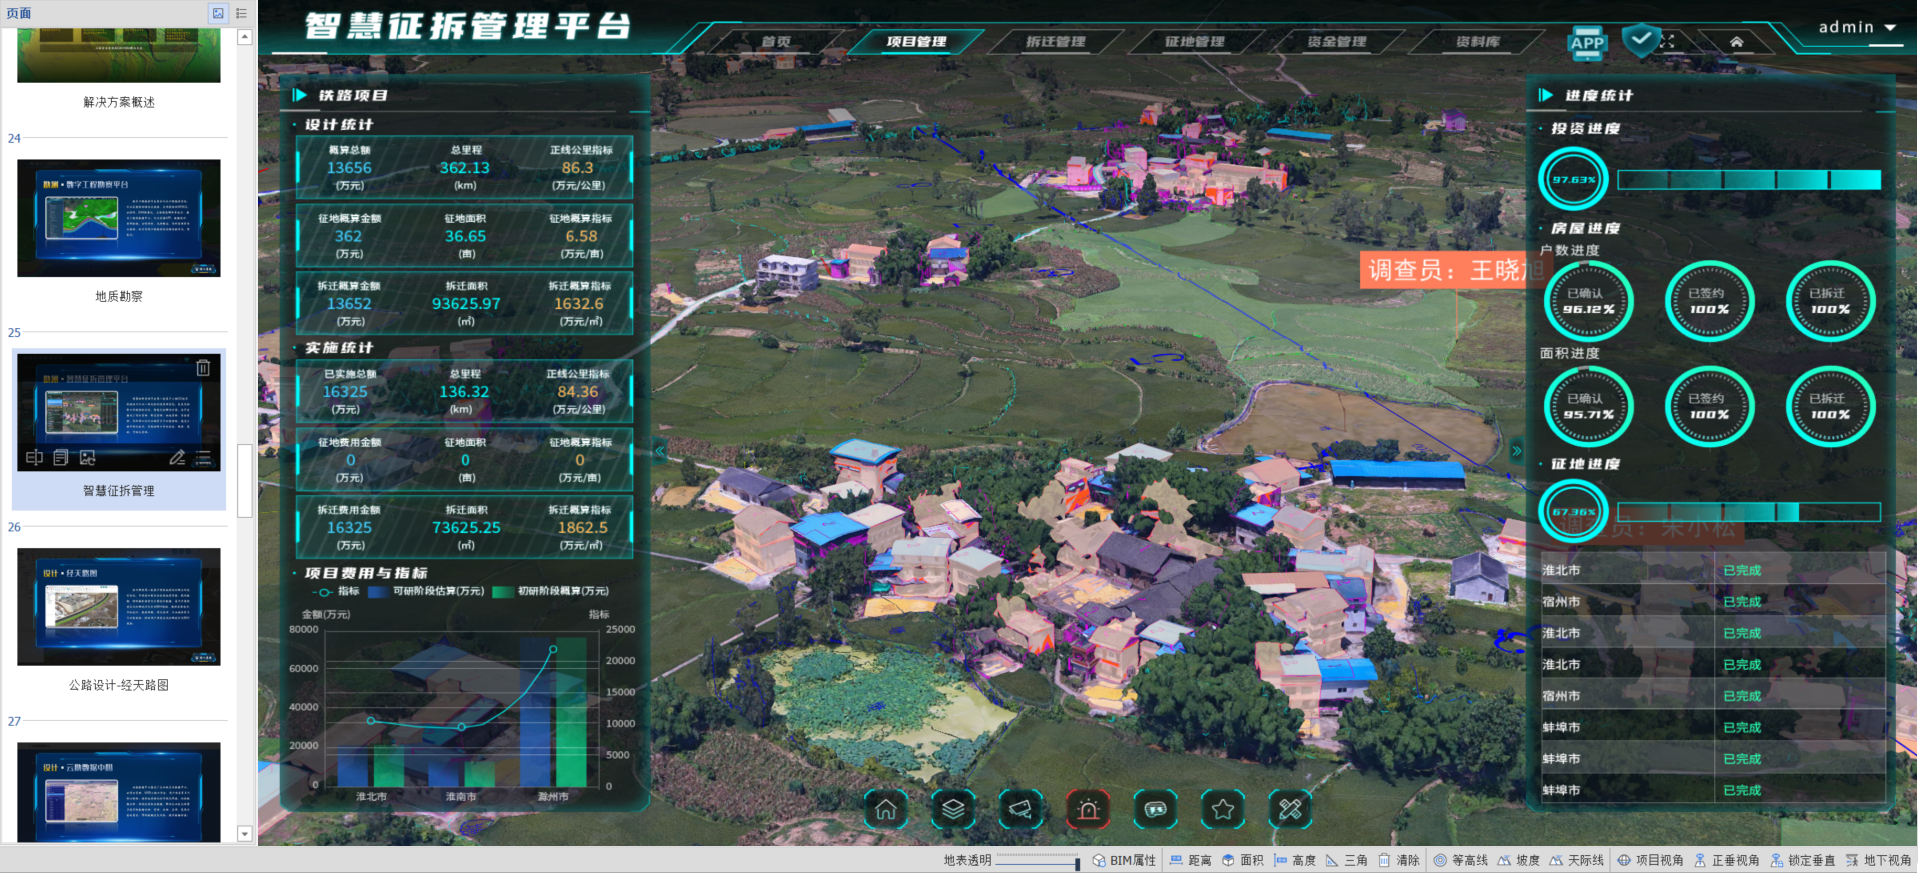Select the 高度 measurement tool
This screenshot has height=873, width=1918.
pyautogui.click(x=1295, y=860)
